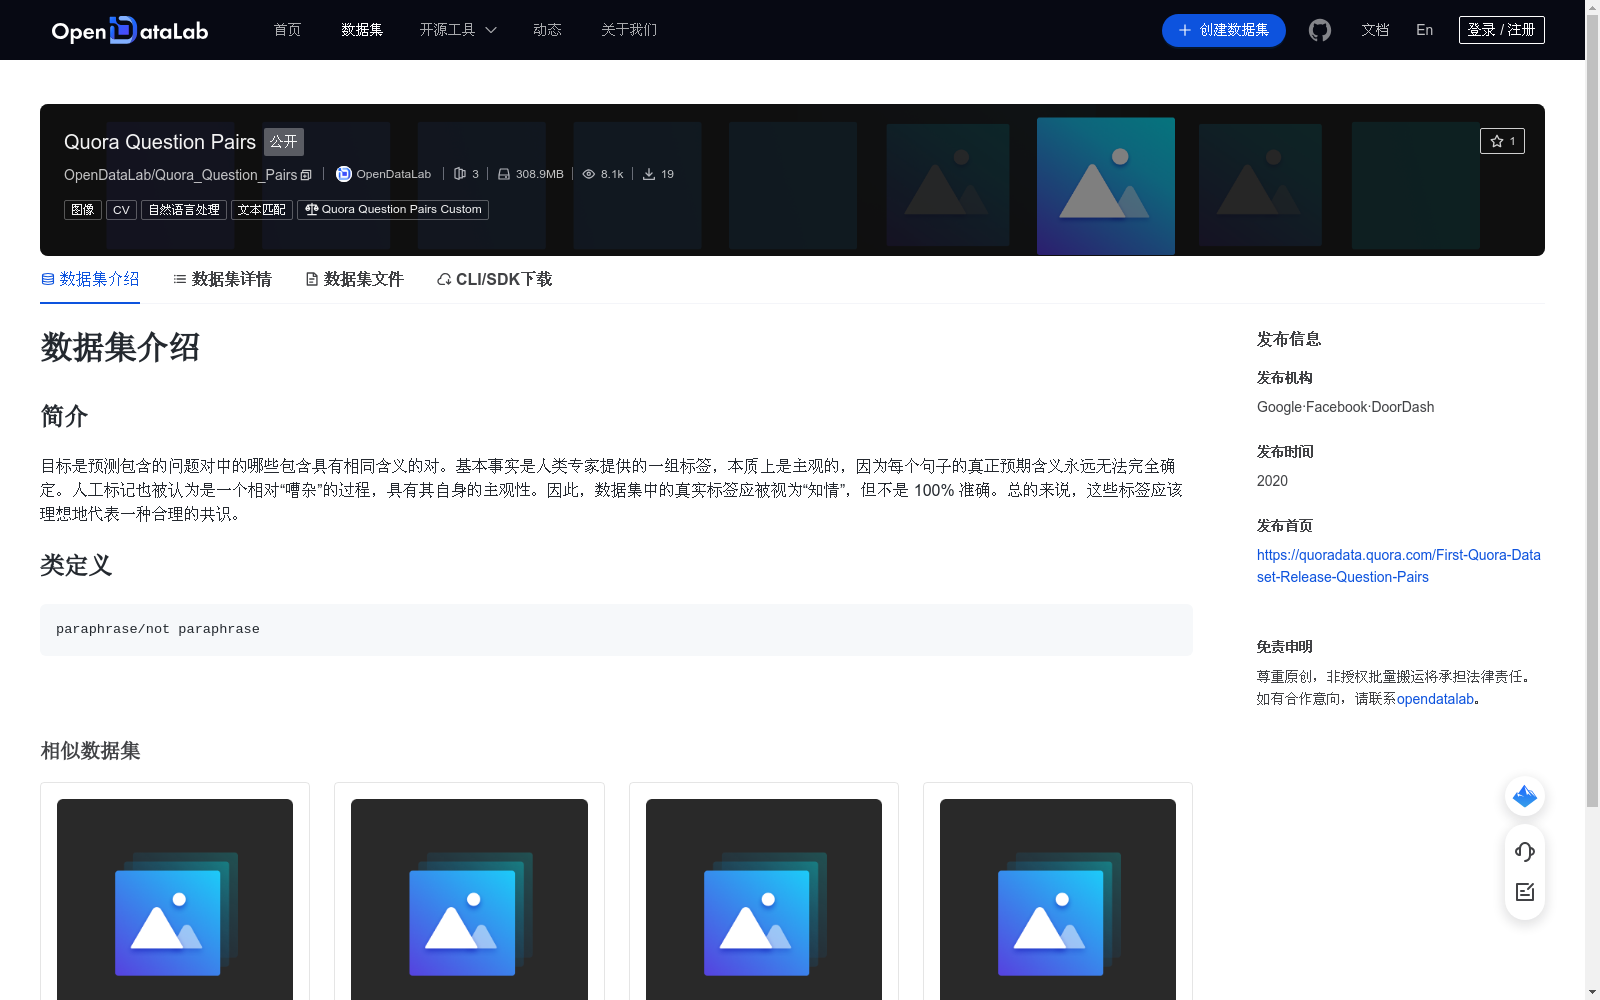Image resolution: width=1600 pixels, height=1000 pixels.
Task: Open the customer support headset icon
Action: 1525,852
